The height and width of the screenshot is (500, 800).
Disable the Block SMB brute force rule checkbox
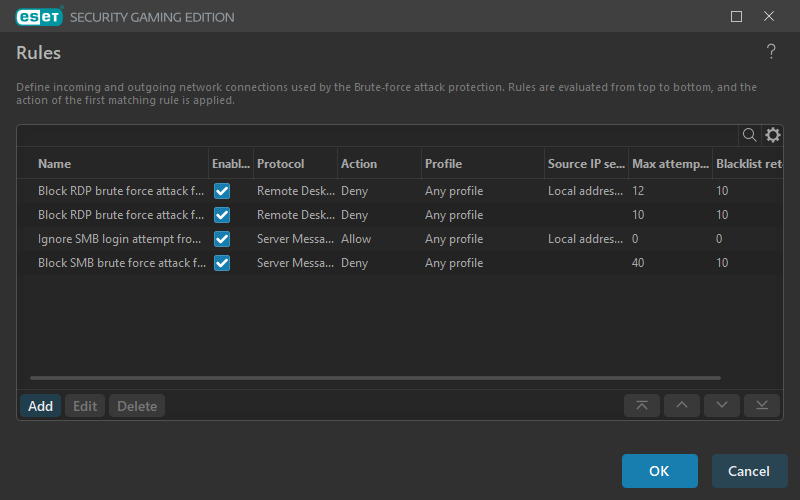[222, 263]
